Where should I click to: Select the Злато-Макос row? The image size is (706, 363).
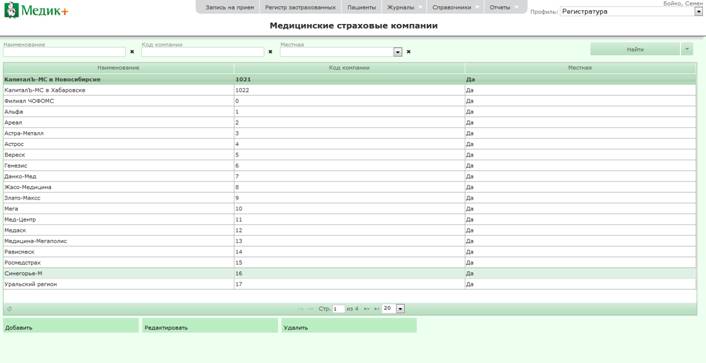(349, 198)
